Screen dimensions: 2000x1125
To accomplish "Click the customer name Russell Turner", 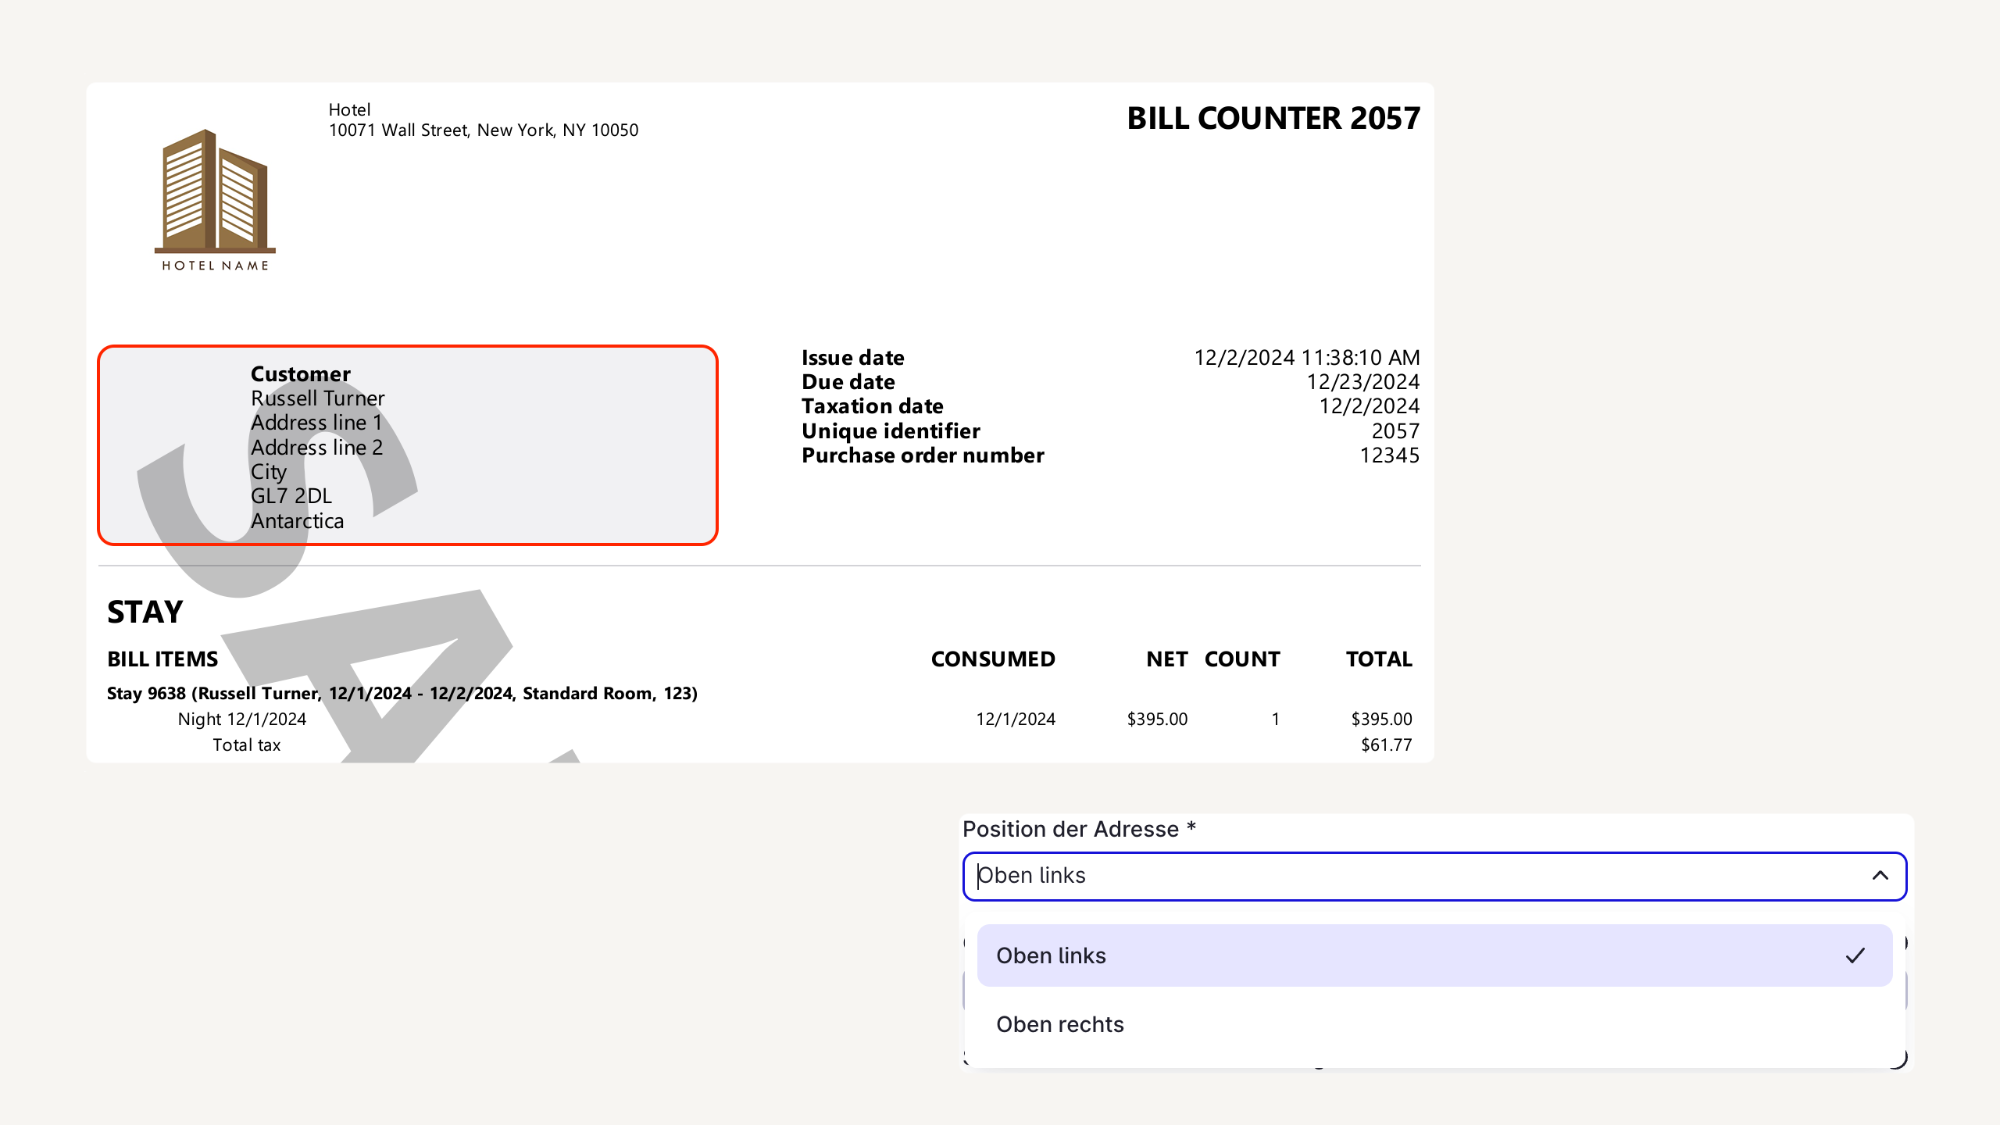I will 317,399.
